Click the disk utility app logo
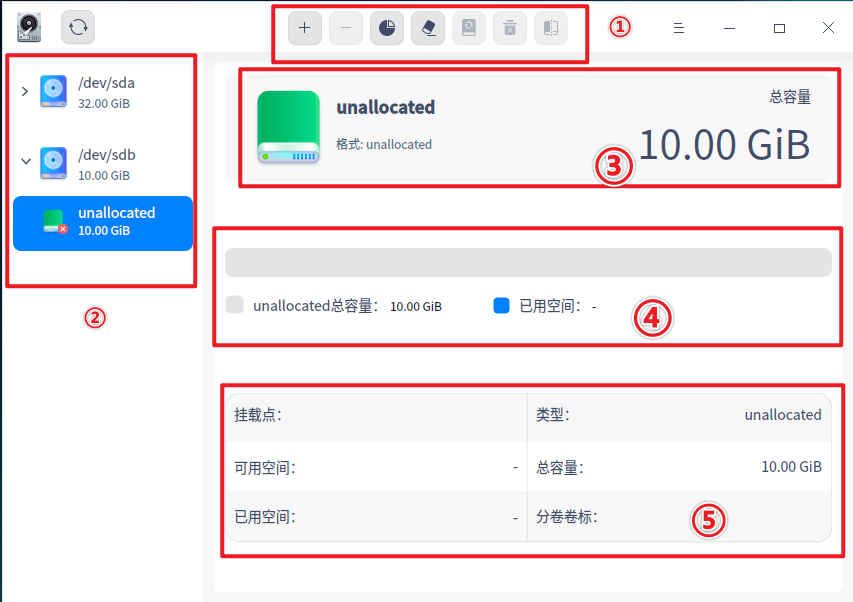Screen dimensions: 853x602 click(x=29, y=27)
